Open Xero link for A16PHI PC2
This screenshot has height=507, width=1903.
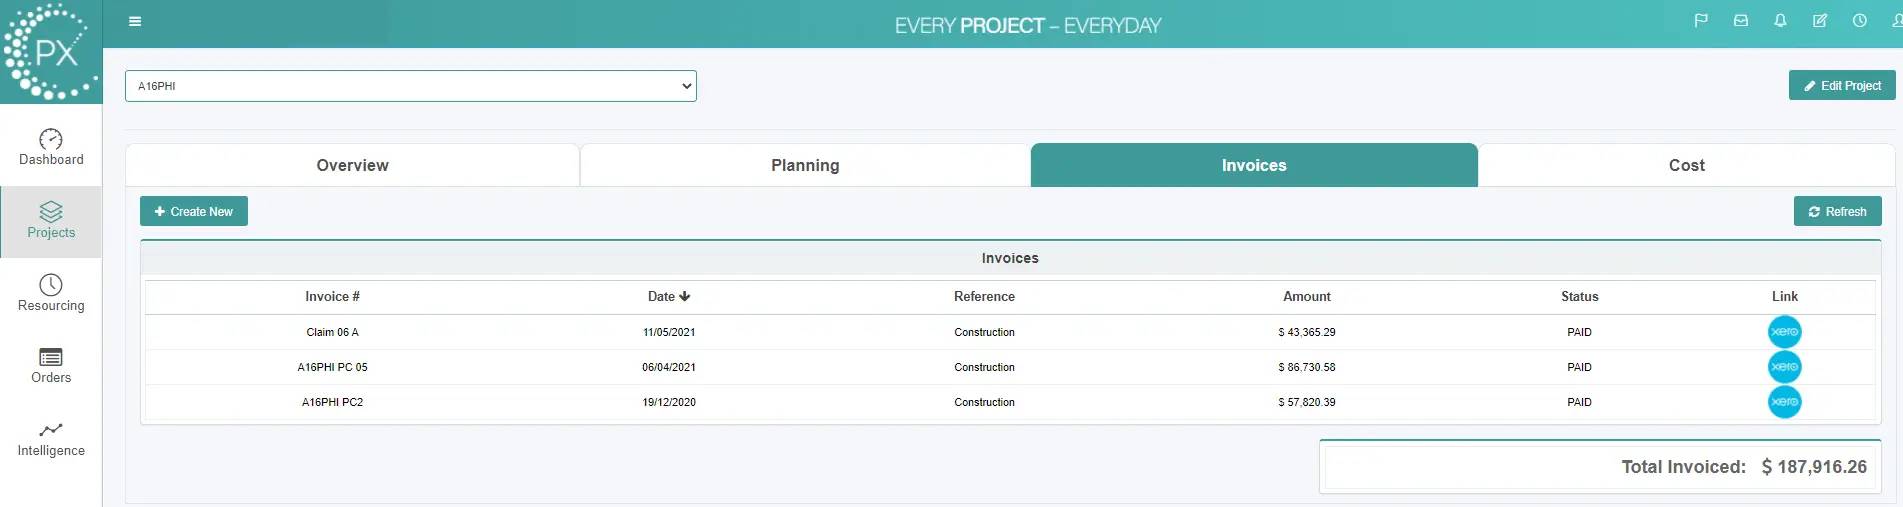click(x=1784, y=402)
